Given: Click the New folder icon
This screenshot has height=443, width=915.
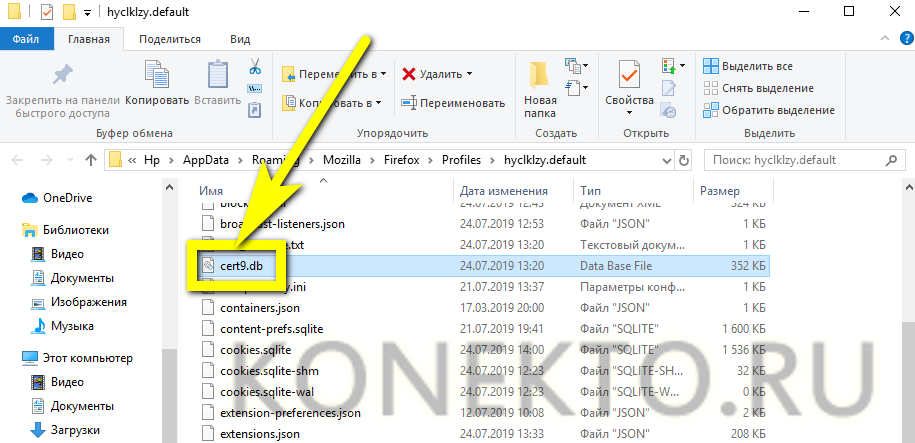Looking at the screenshot, I should coord(539,75).
